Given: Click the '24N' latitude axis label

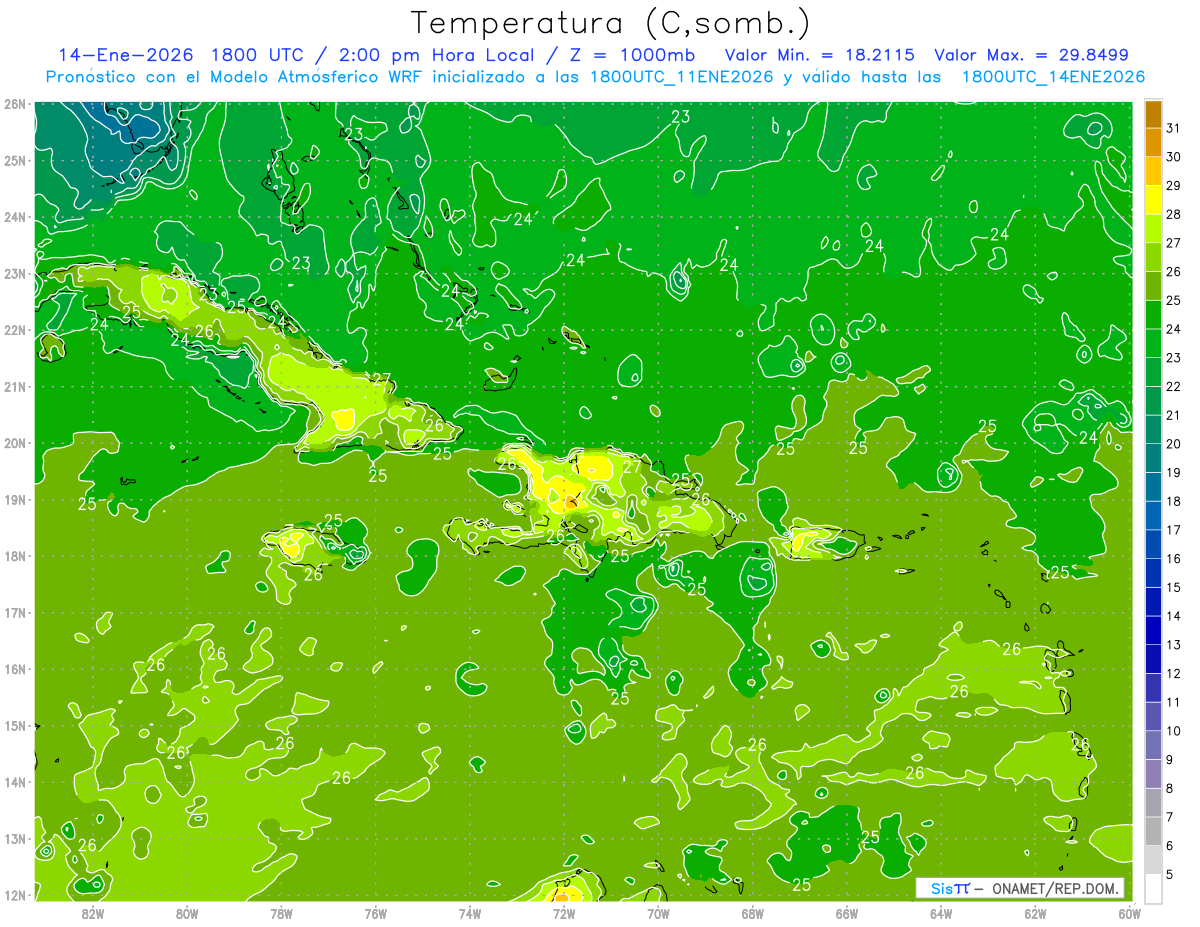Looking at the screenshot, I should point(14,217).
